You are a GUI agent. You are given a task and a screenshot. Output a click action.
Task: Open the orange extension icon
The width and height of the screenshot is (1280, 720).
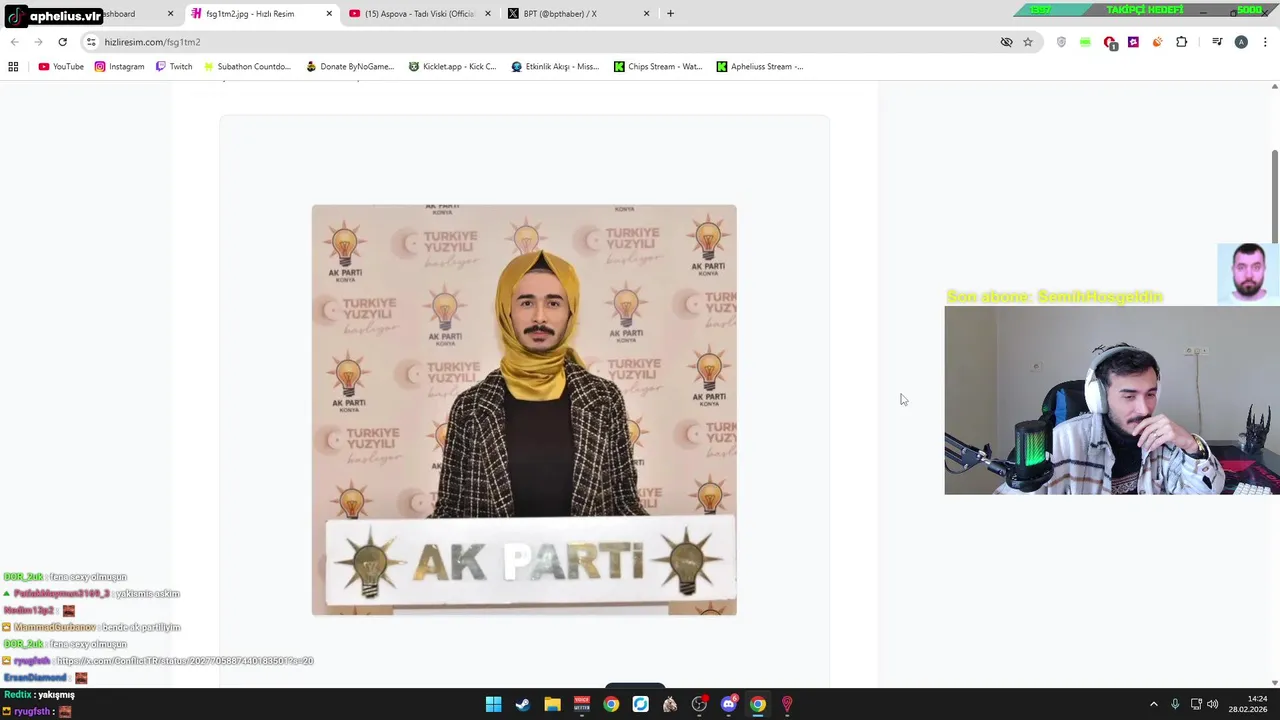tap(1157, 42)
